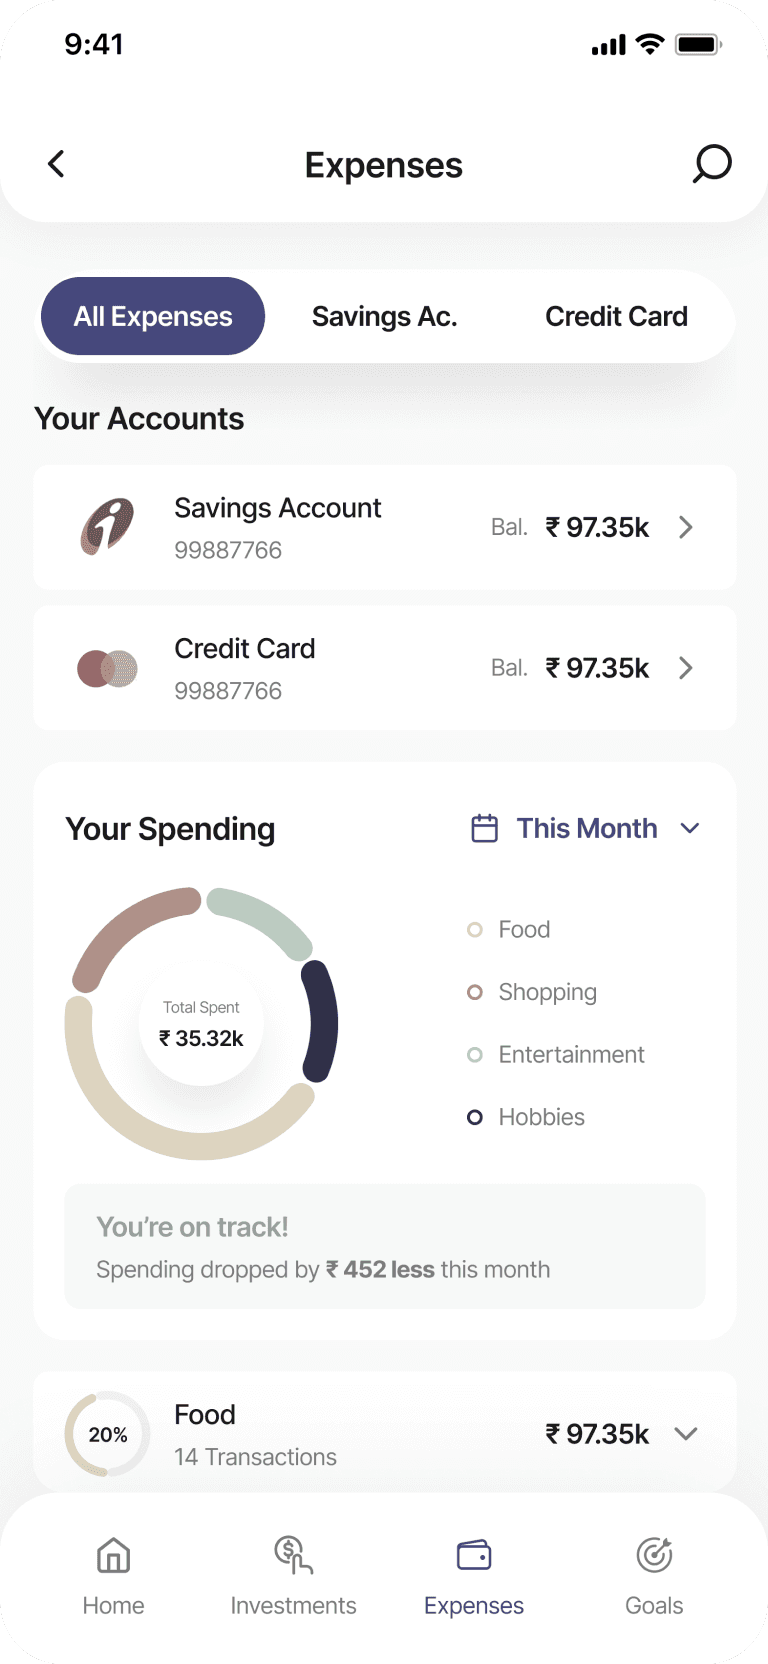Select the Food legend marker
The height and width of the screenshot is (1664, 768).
[475, 930]
